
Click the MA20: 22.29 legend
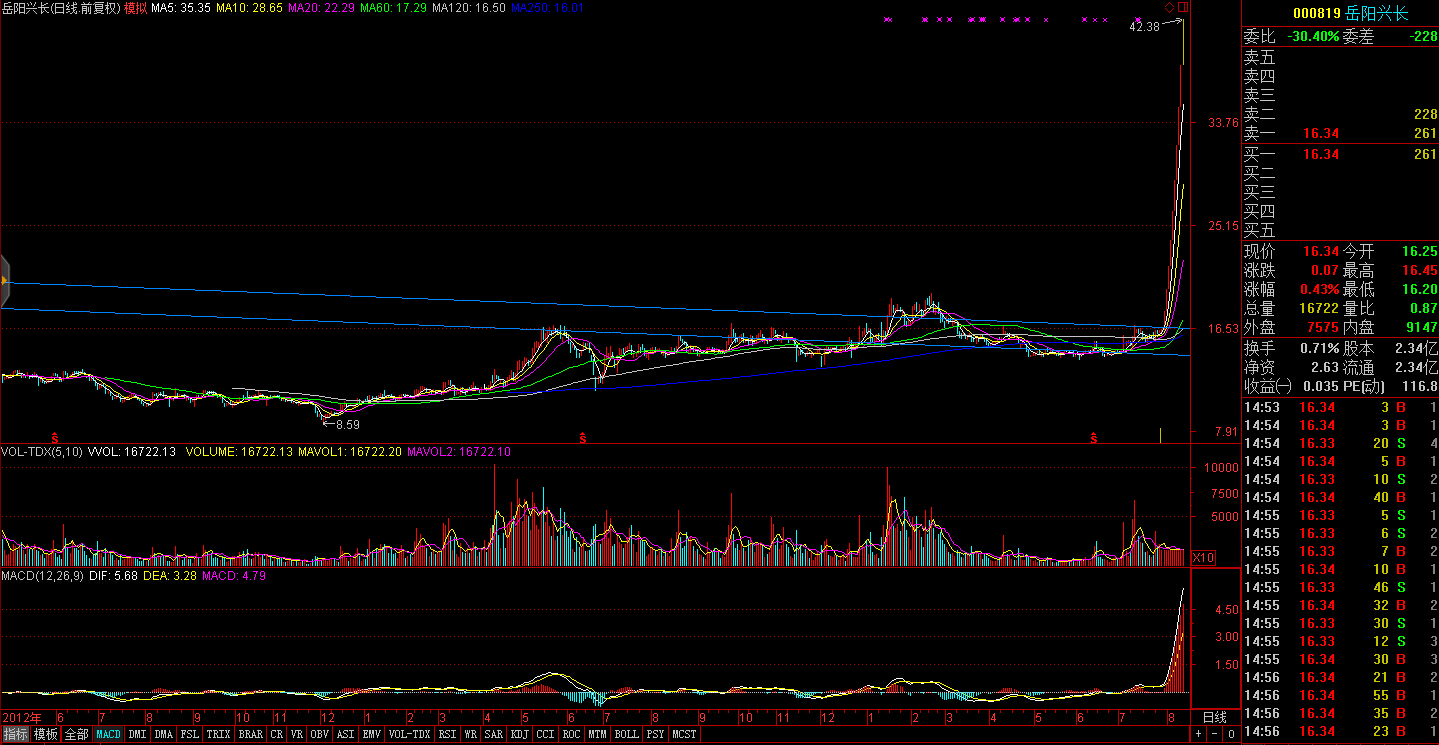[x=321, y=8]
